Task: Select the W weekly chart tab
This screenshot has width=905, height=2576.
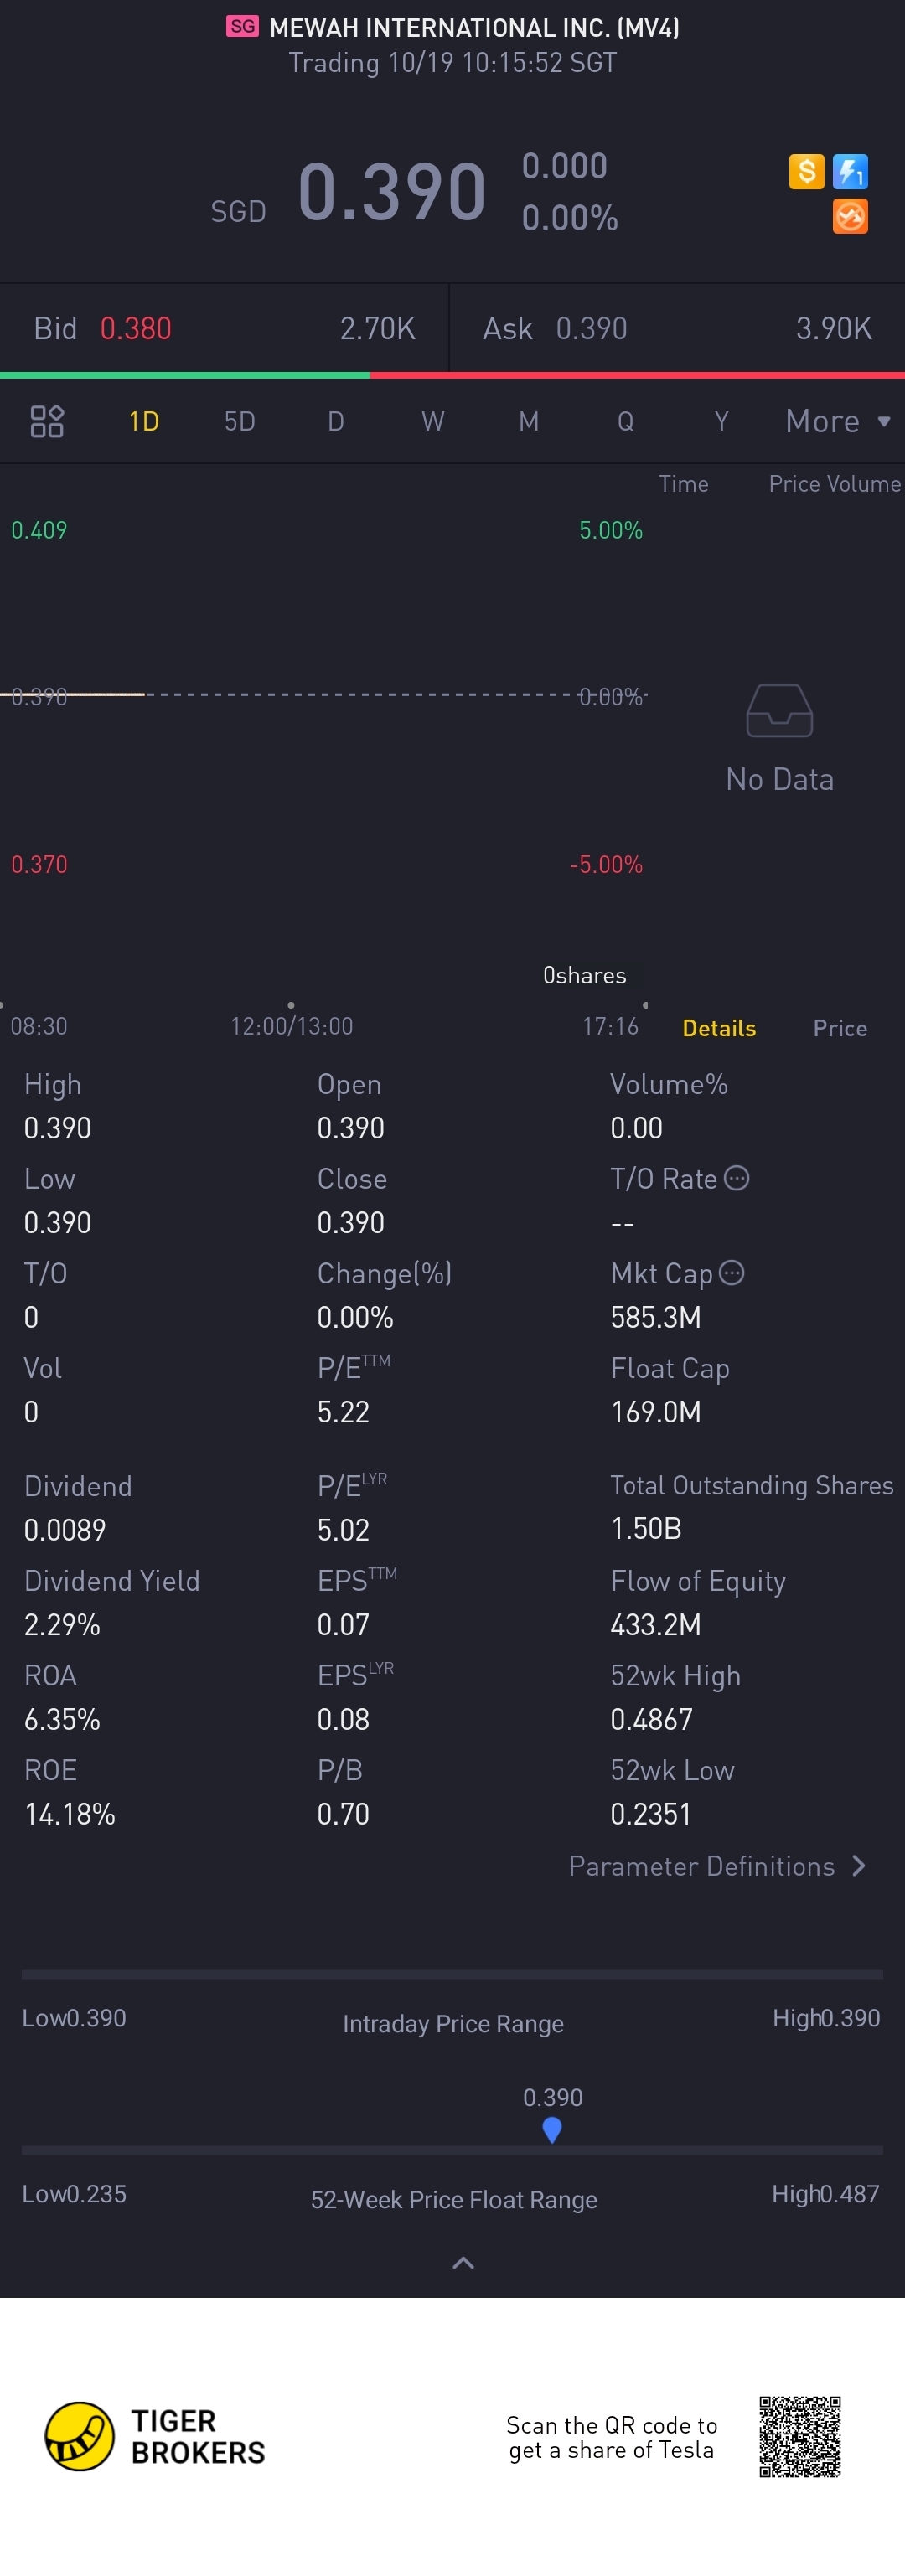Action: [x=432, y=421]
